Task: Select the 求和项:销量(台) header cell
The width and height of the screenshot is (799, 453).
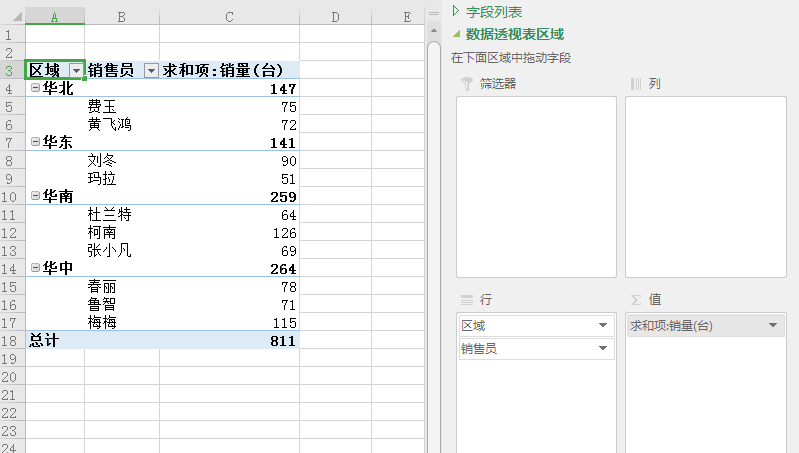Action: pyautogui.click(x=229, y=70)
